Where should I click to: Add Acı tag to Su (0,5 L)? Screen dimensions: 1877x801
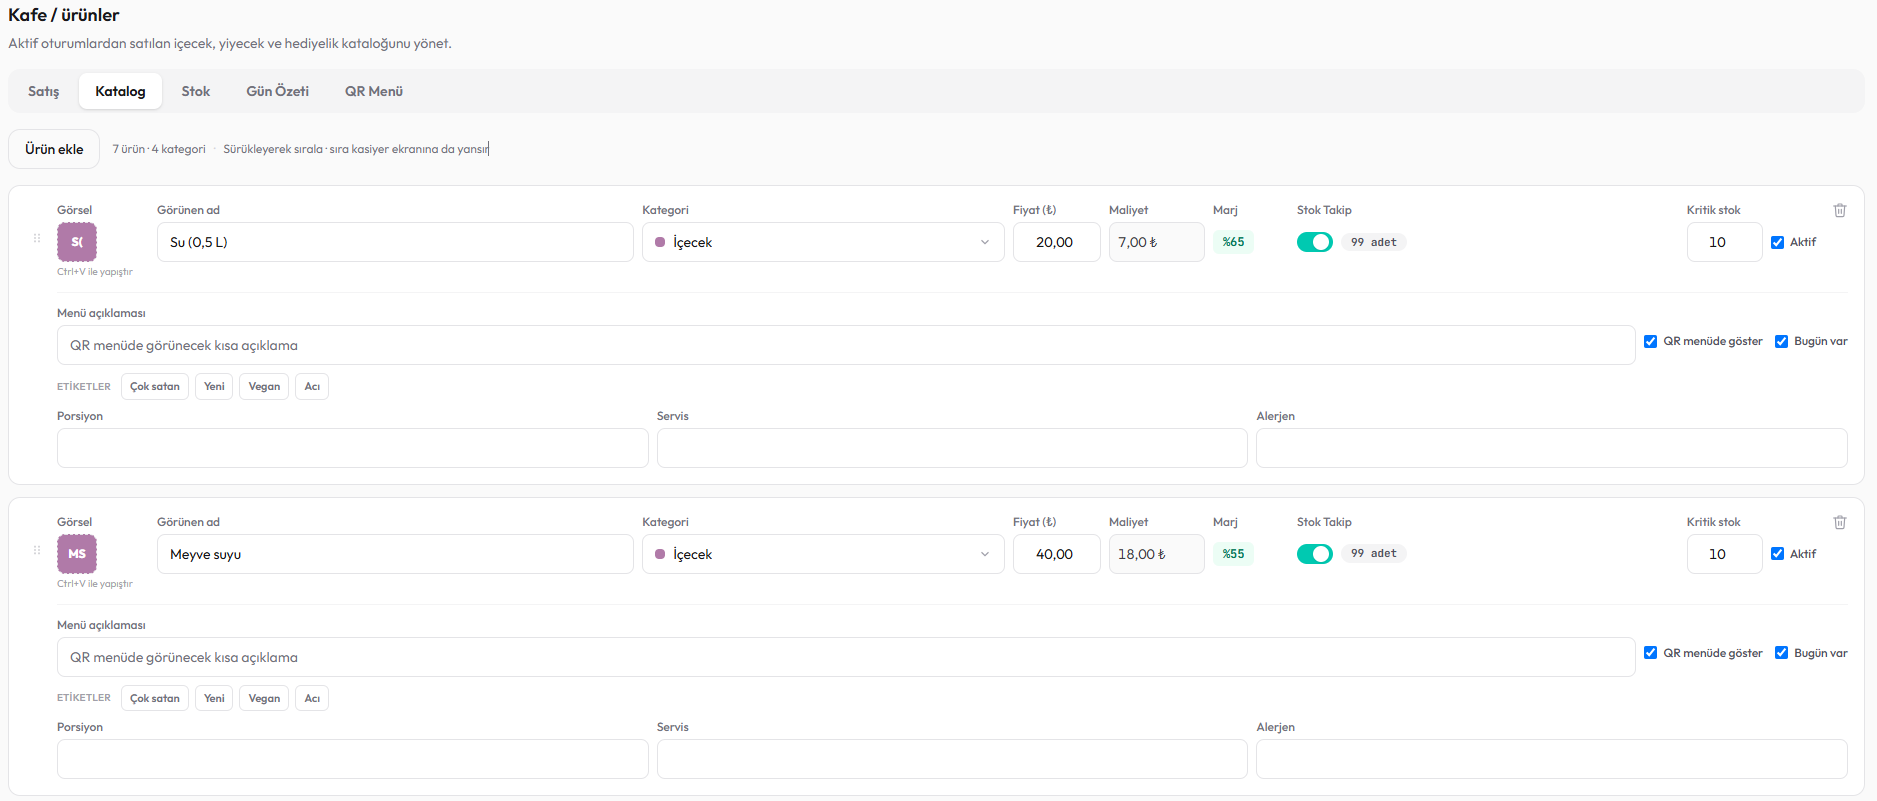point(312,387)
